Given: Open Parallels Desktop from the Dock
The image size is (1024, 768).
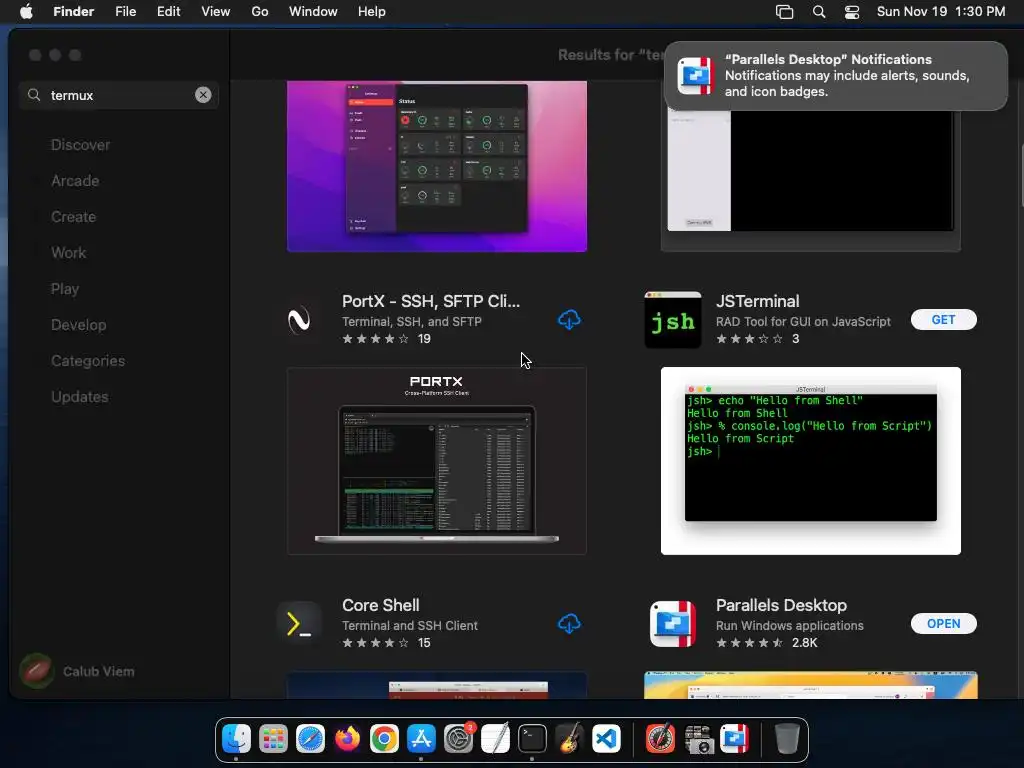Looking at the screenshot, I should (735, 739).
